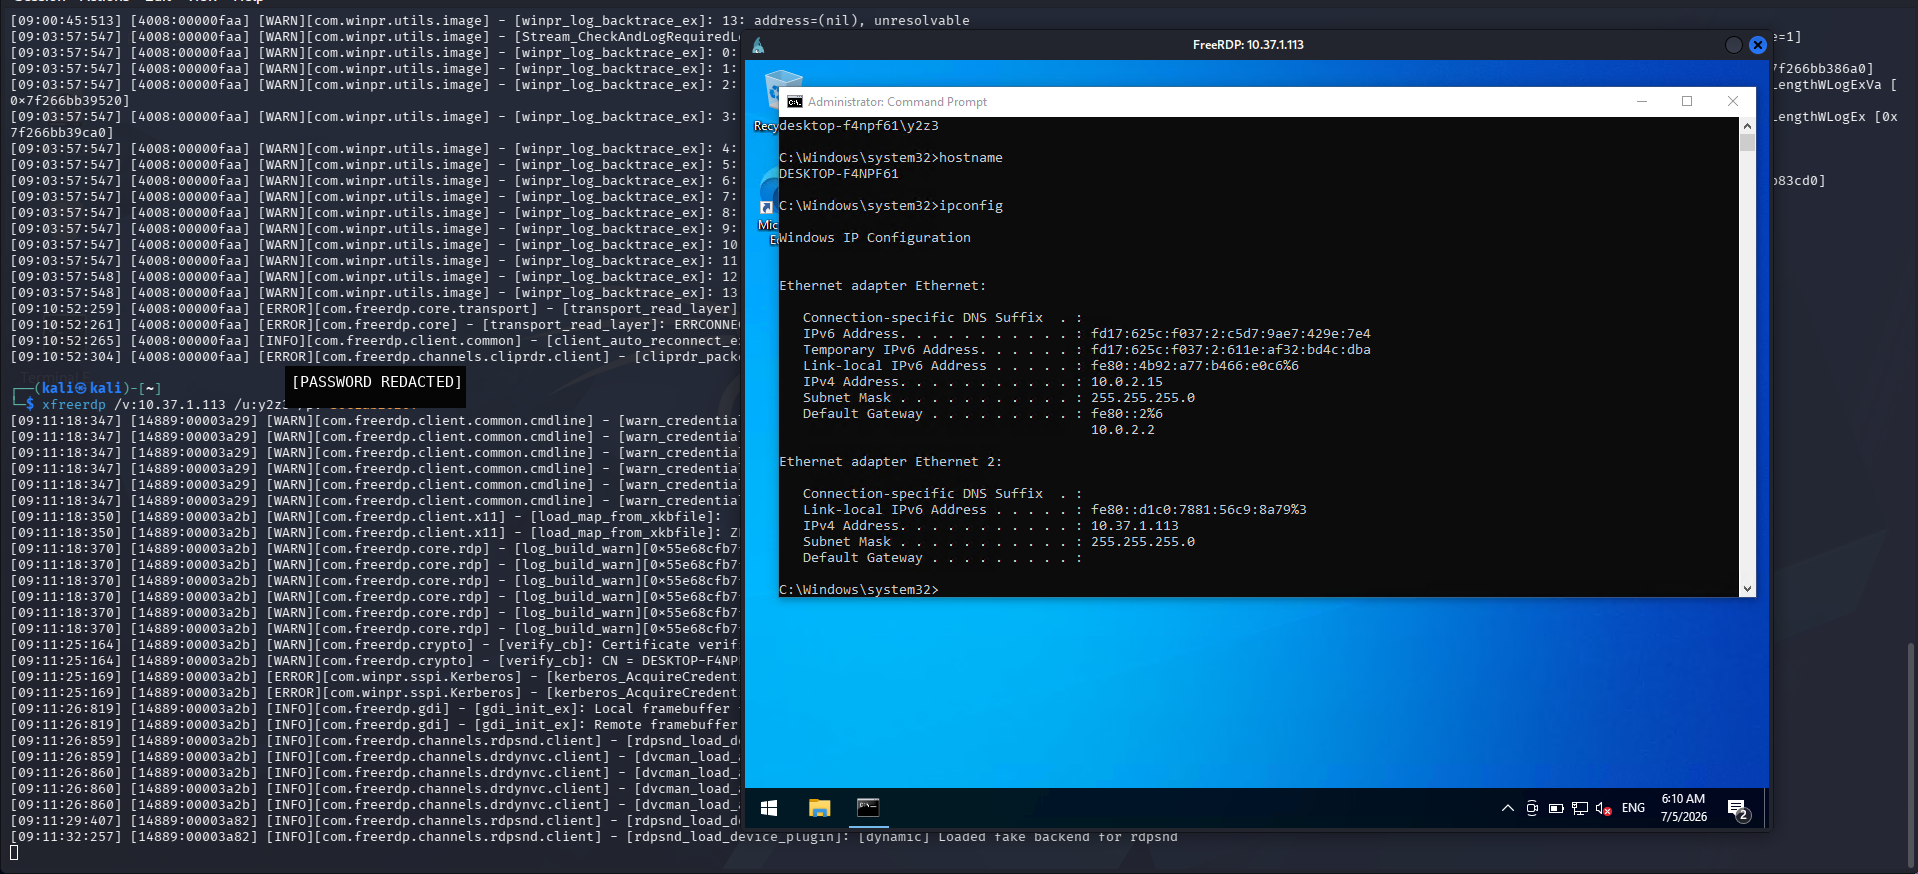This screenshot has height=874, width=1918.
Task: Click Command Prompt scrollbar down arrow
Action: [x=1747, y=589]
